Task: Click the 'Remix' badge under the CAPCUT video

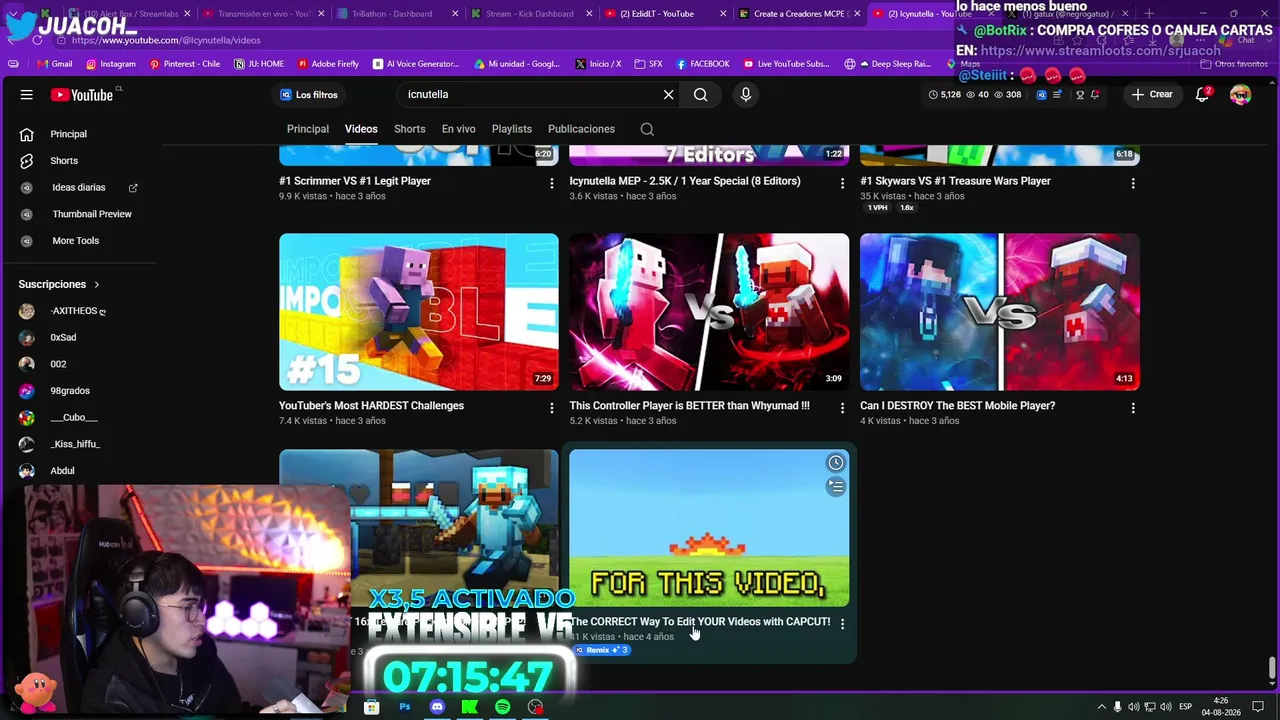Action: pyautogui.click(x=601, y=651)
